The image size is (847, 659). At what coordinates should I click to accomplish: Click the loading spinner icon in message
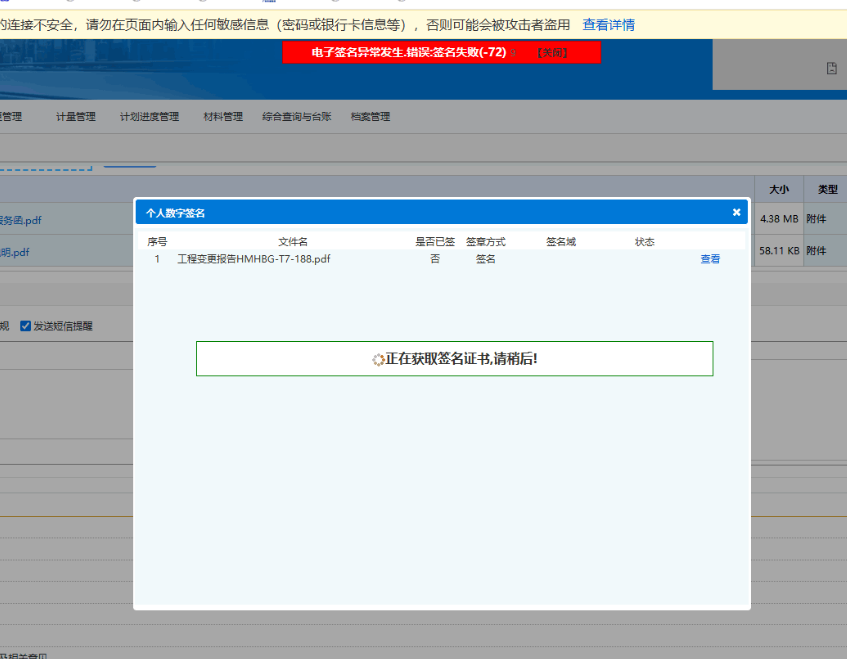378,359
